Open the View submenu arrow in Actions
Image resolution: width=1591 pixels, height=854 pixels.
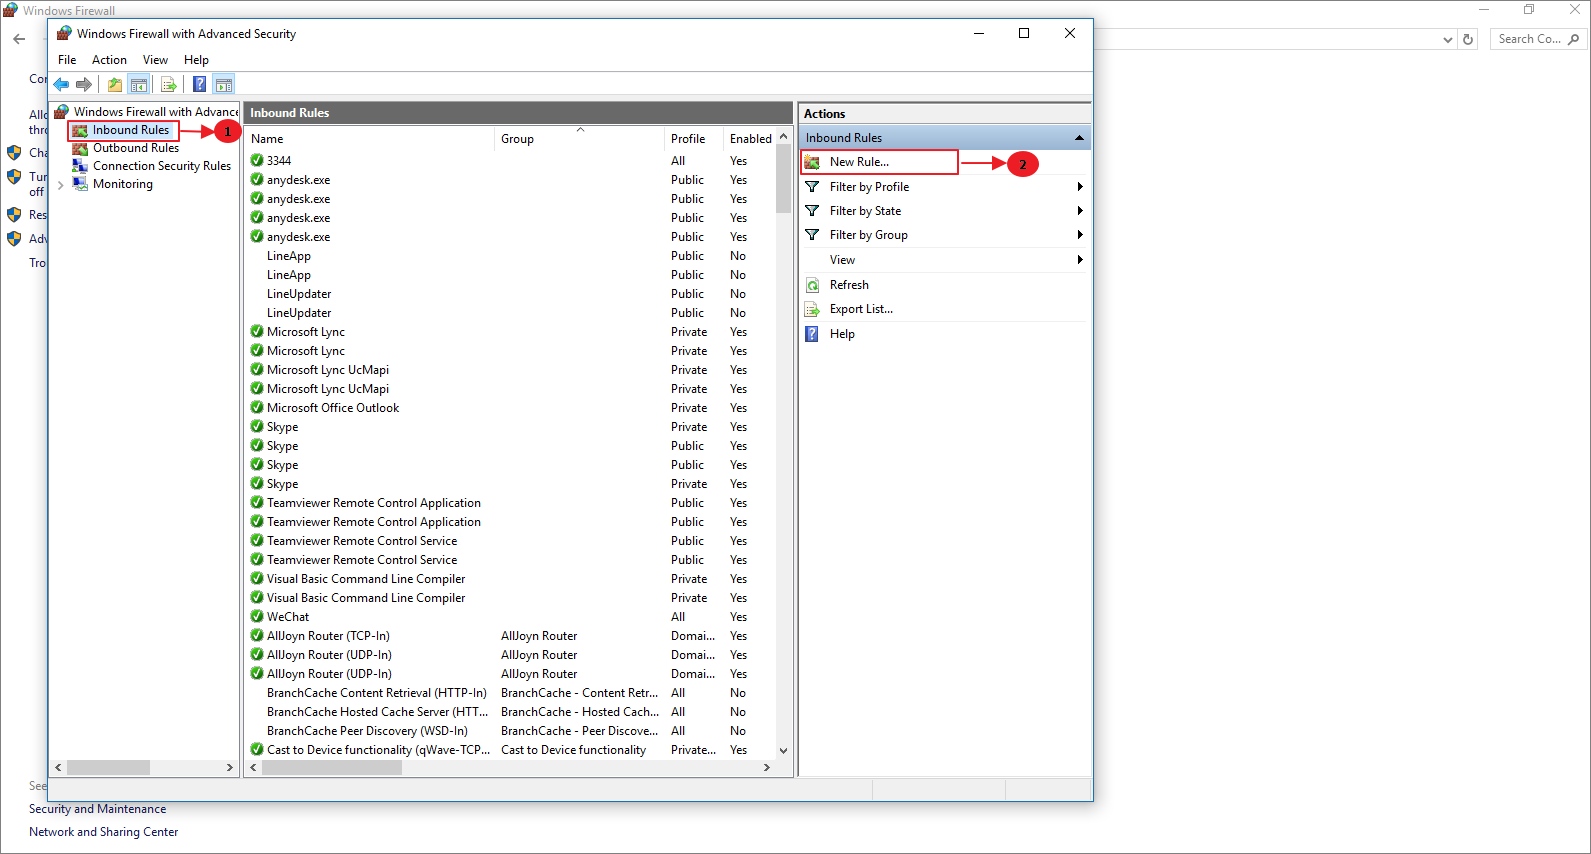[1080, 260]
